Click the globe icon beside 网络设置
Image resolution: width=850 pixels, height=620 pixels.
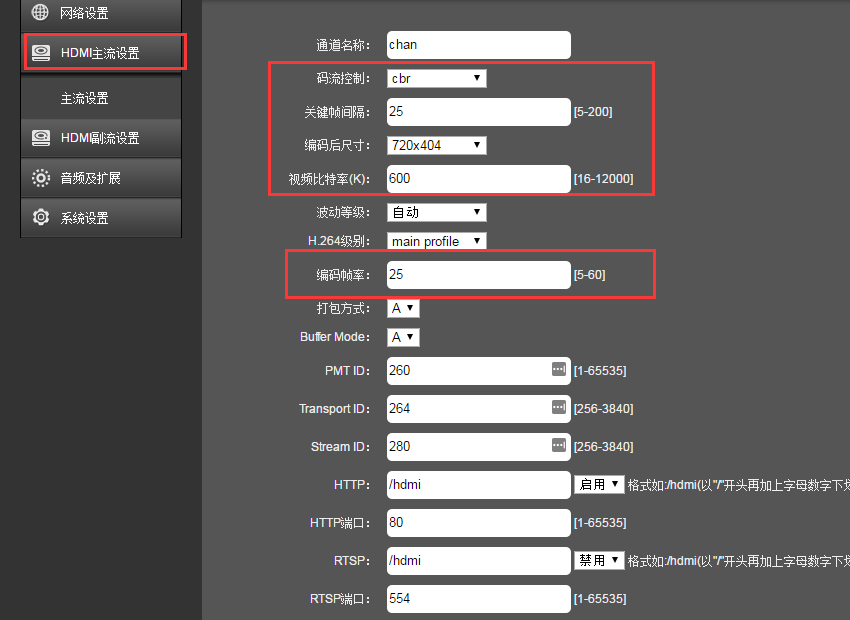point(40,13)
